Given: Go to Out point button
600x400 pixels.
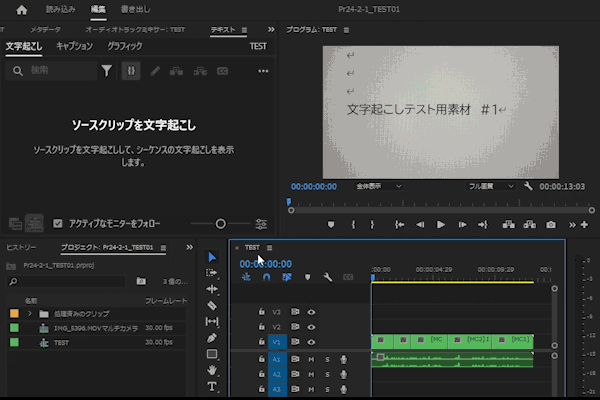Looking at the screenshot, I should pyautogui.click(x=483, y=225).
